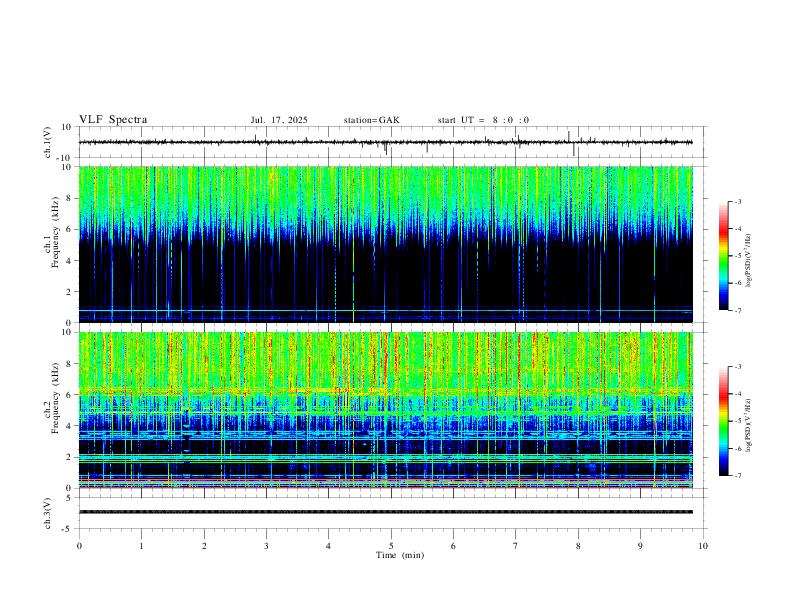This screenshot has width=792, height=612.
Task: Click time axis tick label "9"
Action: pos(640,546)
